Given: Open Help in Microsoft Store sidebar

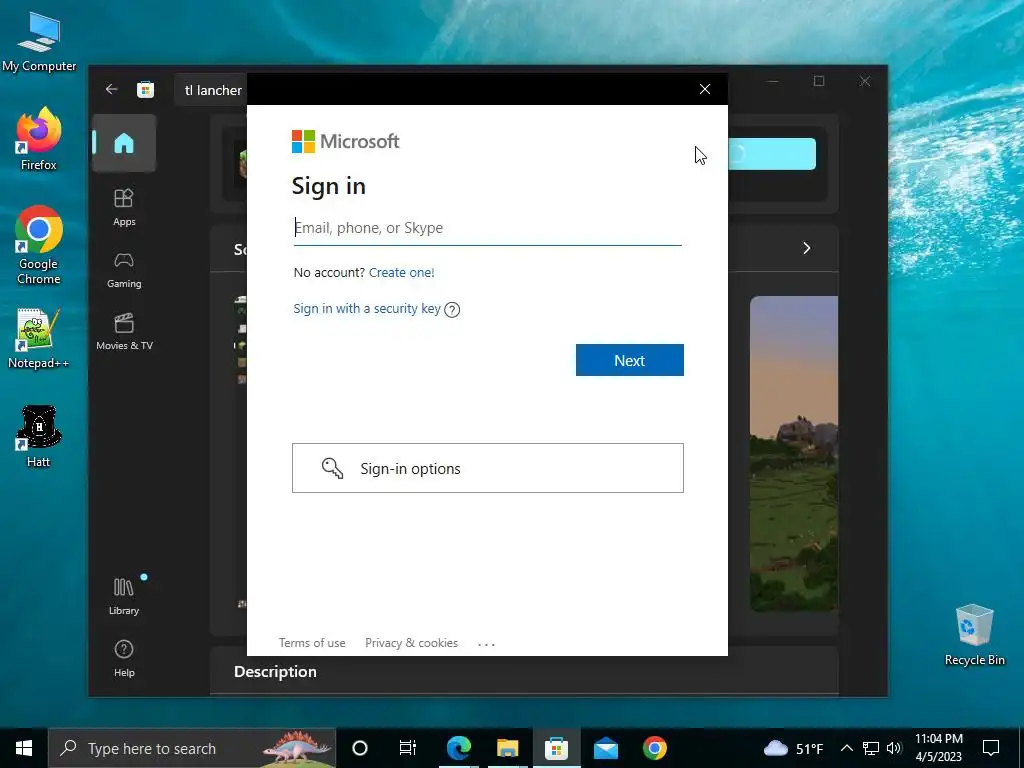Looking at the screenshot, I should [124, 658].
